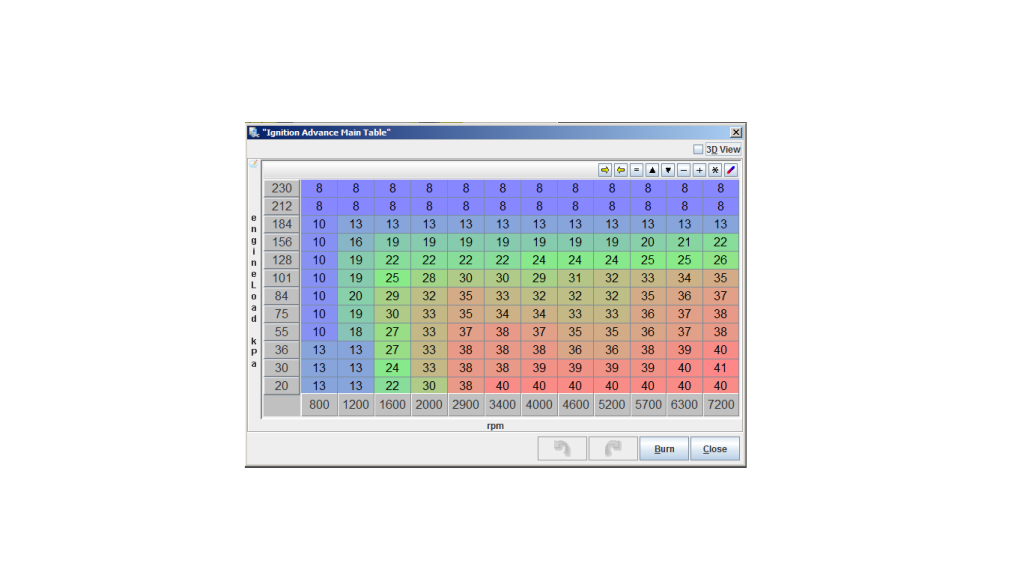The width and height of the screenshot is (1023, 575).
Task: Select the 36 kPa row header
Action: pyautogui.click(x=282, y=350)
